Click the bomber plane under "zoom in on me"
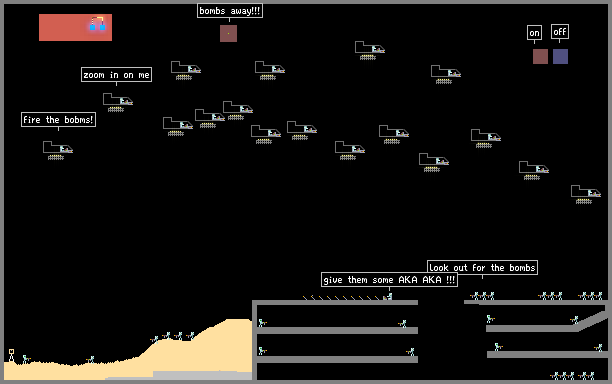This screenshot has height=384, width=612. 118,102
